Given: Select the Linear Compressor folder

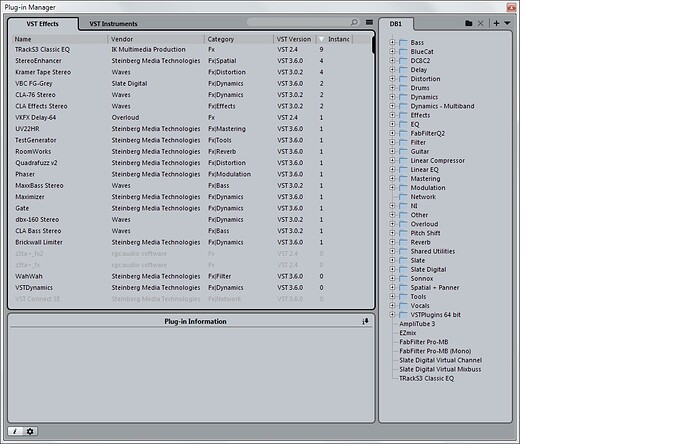Looking at the screenshot, I should [x=432, y=161].
